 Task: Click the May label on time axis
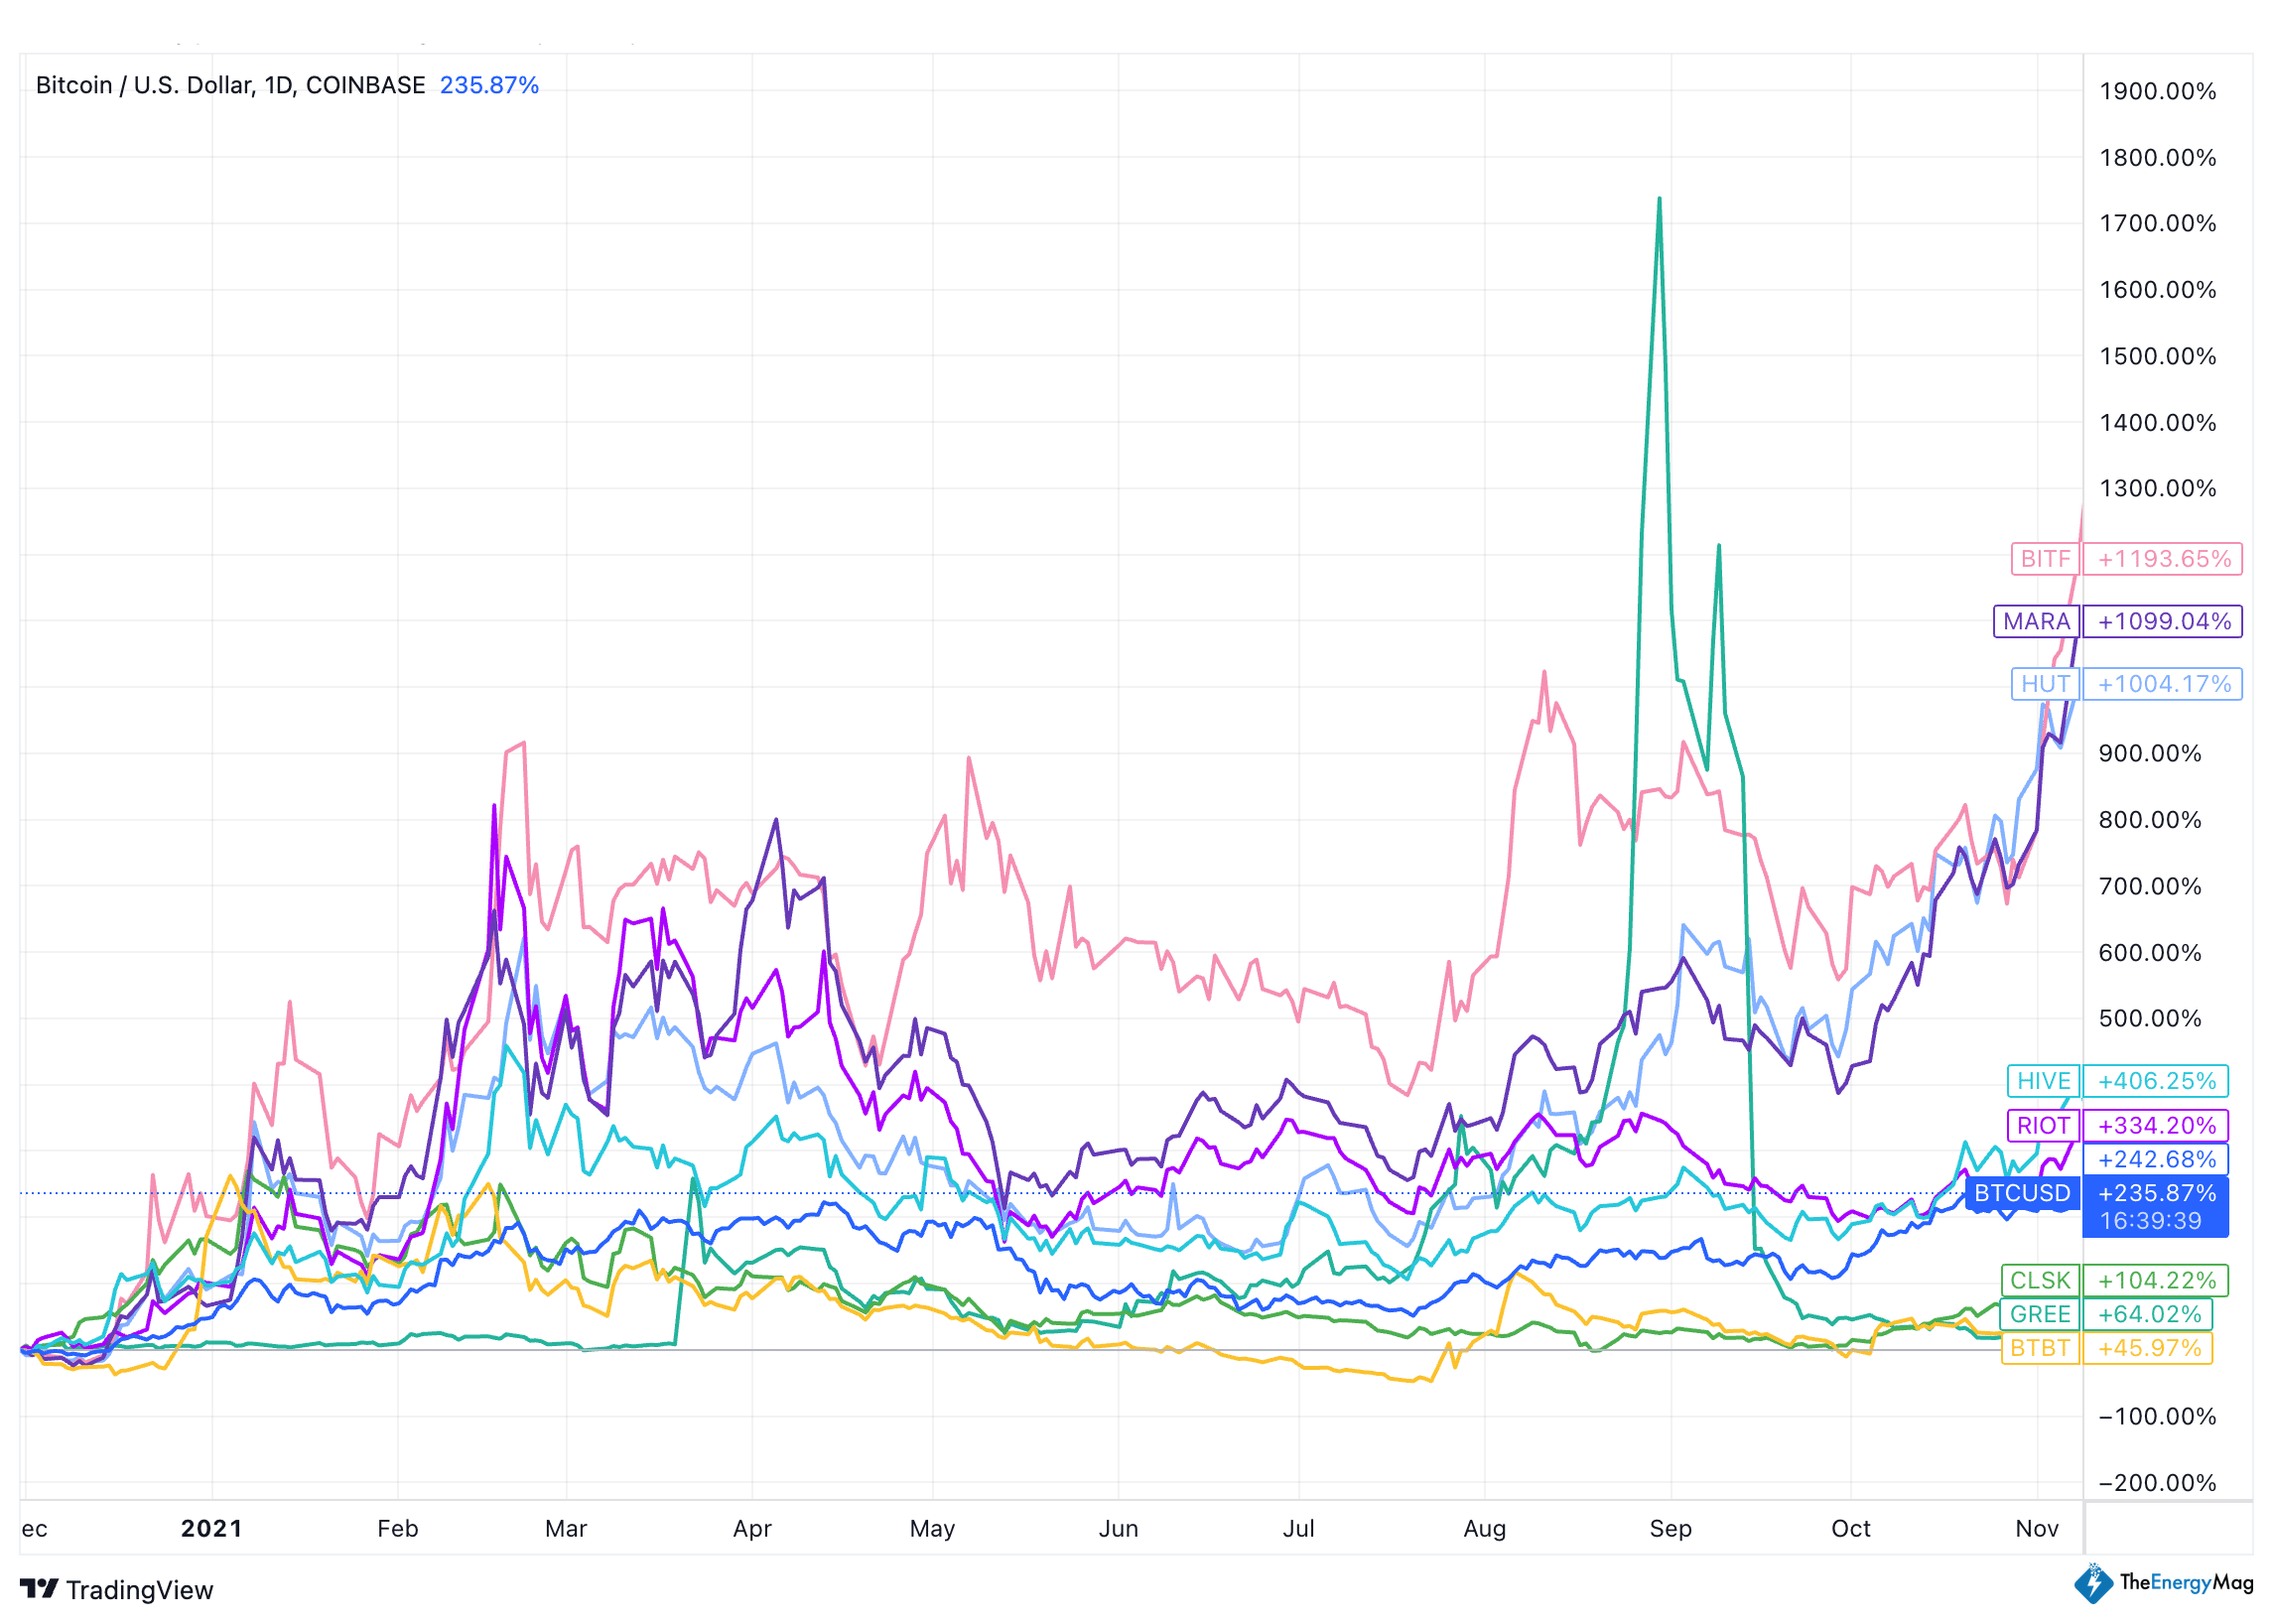pos(932,1529)
